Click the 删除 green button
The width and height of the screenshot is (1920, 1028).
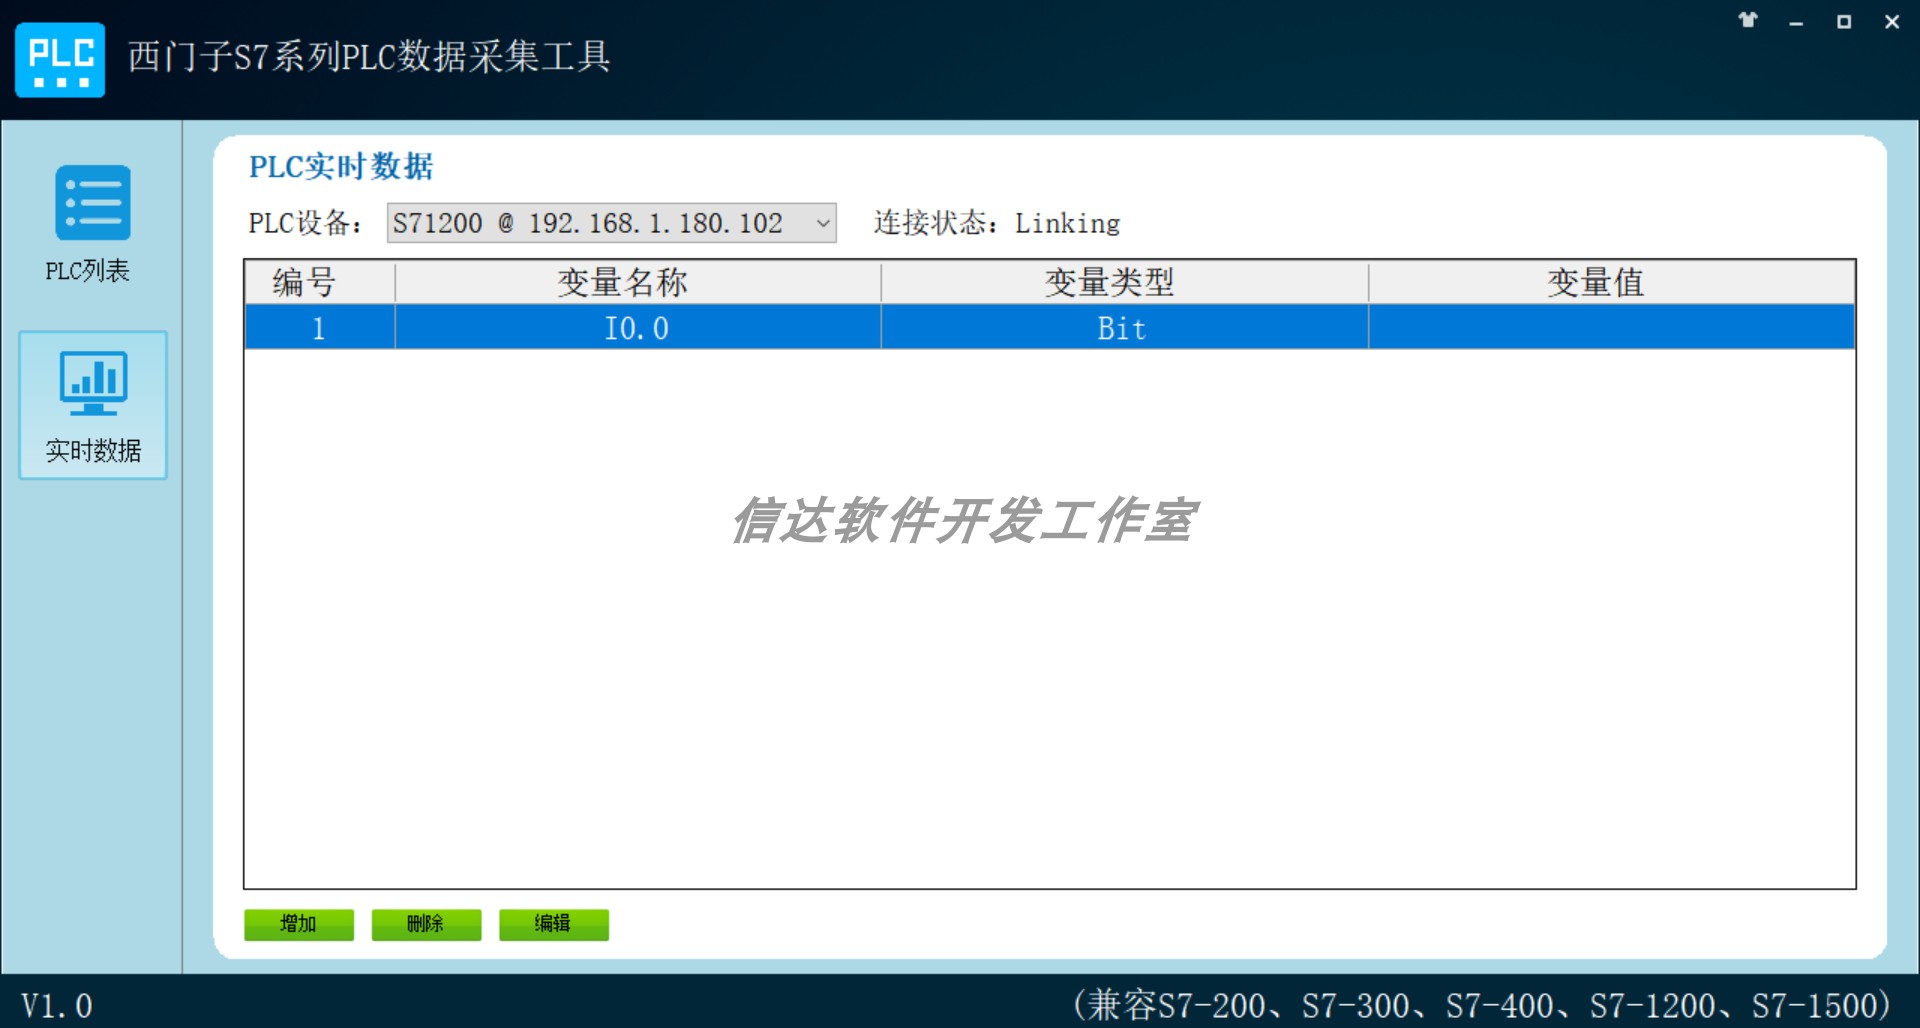(x=426, y=924)
